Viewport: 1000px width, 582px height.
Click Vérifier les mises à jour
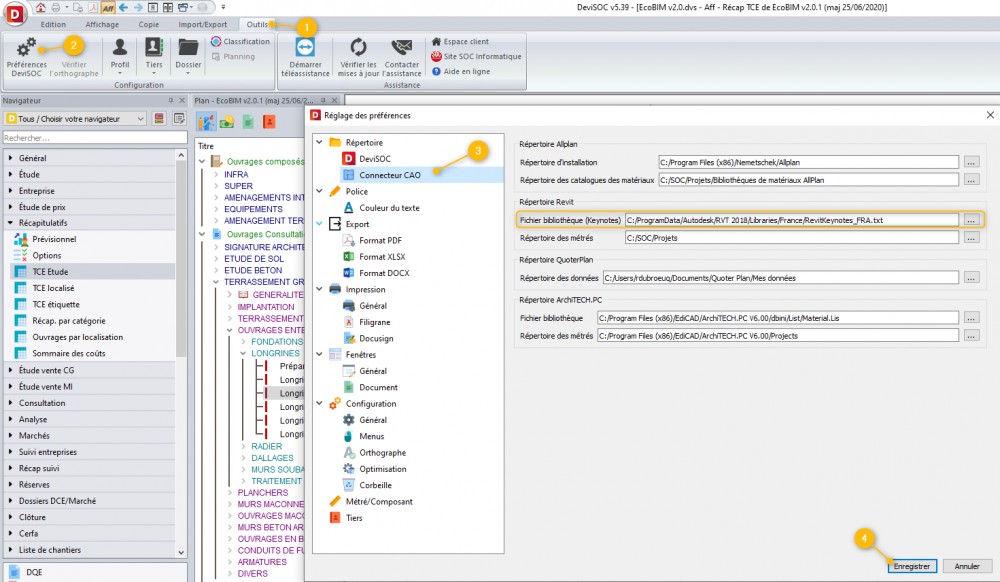358,56
